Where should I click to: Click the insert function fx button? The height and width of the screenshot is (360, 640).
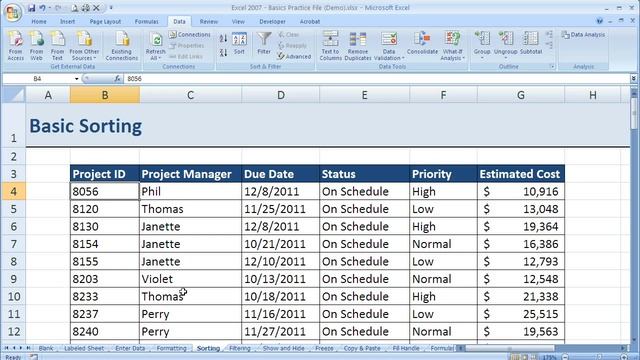(117, 78)
